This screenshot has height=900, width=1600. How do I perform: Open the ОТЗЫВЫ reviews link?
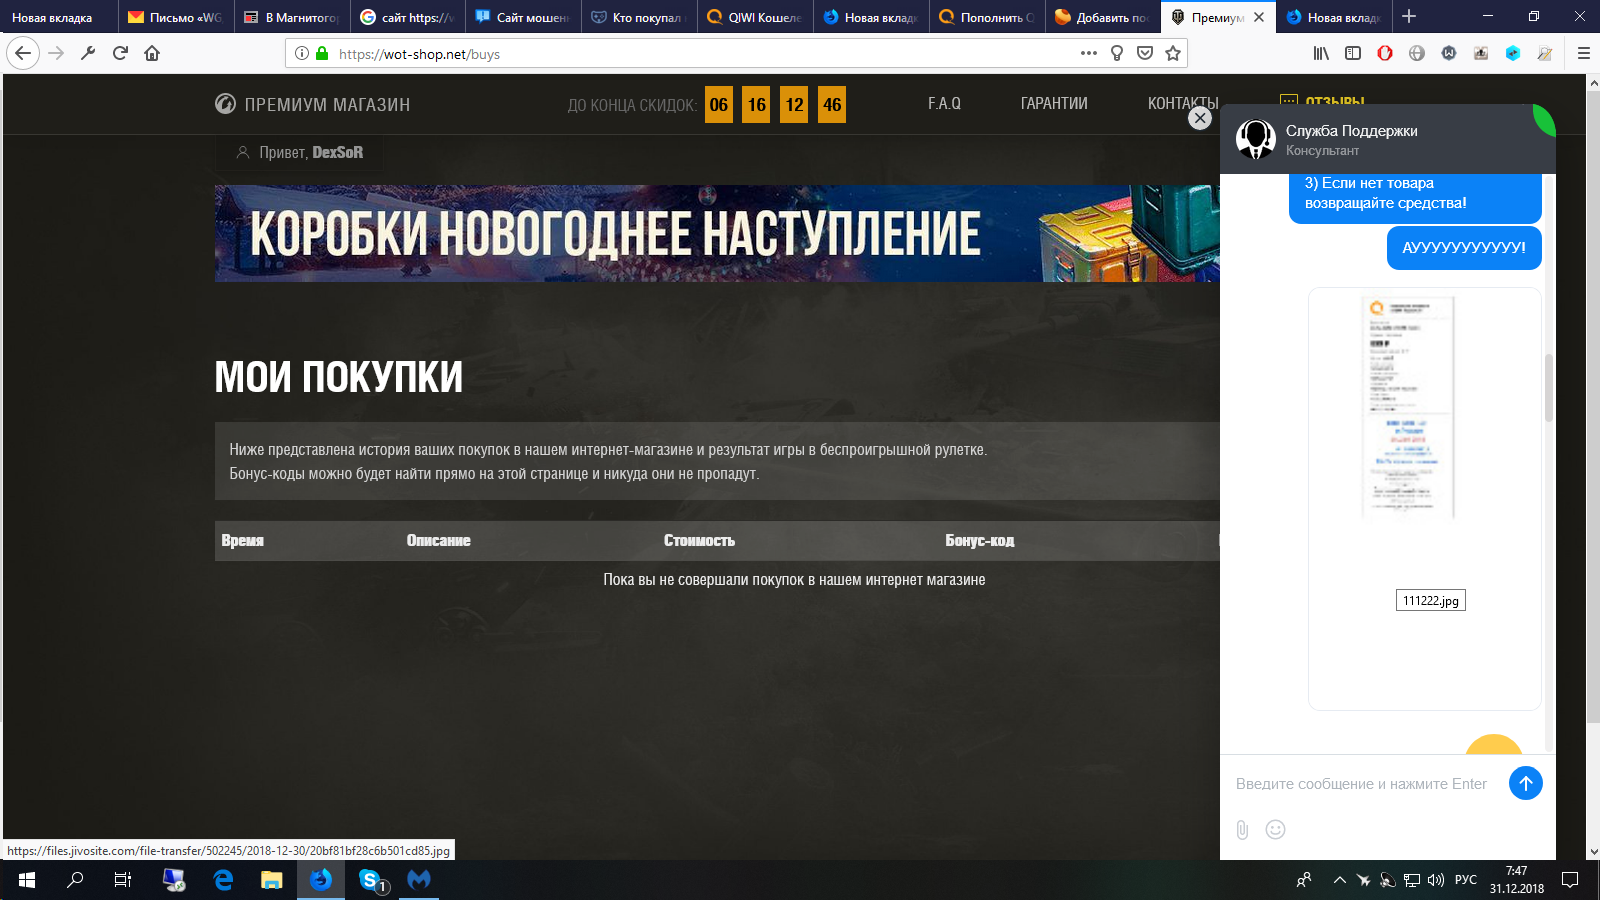coord(1322,101)
